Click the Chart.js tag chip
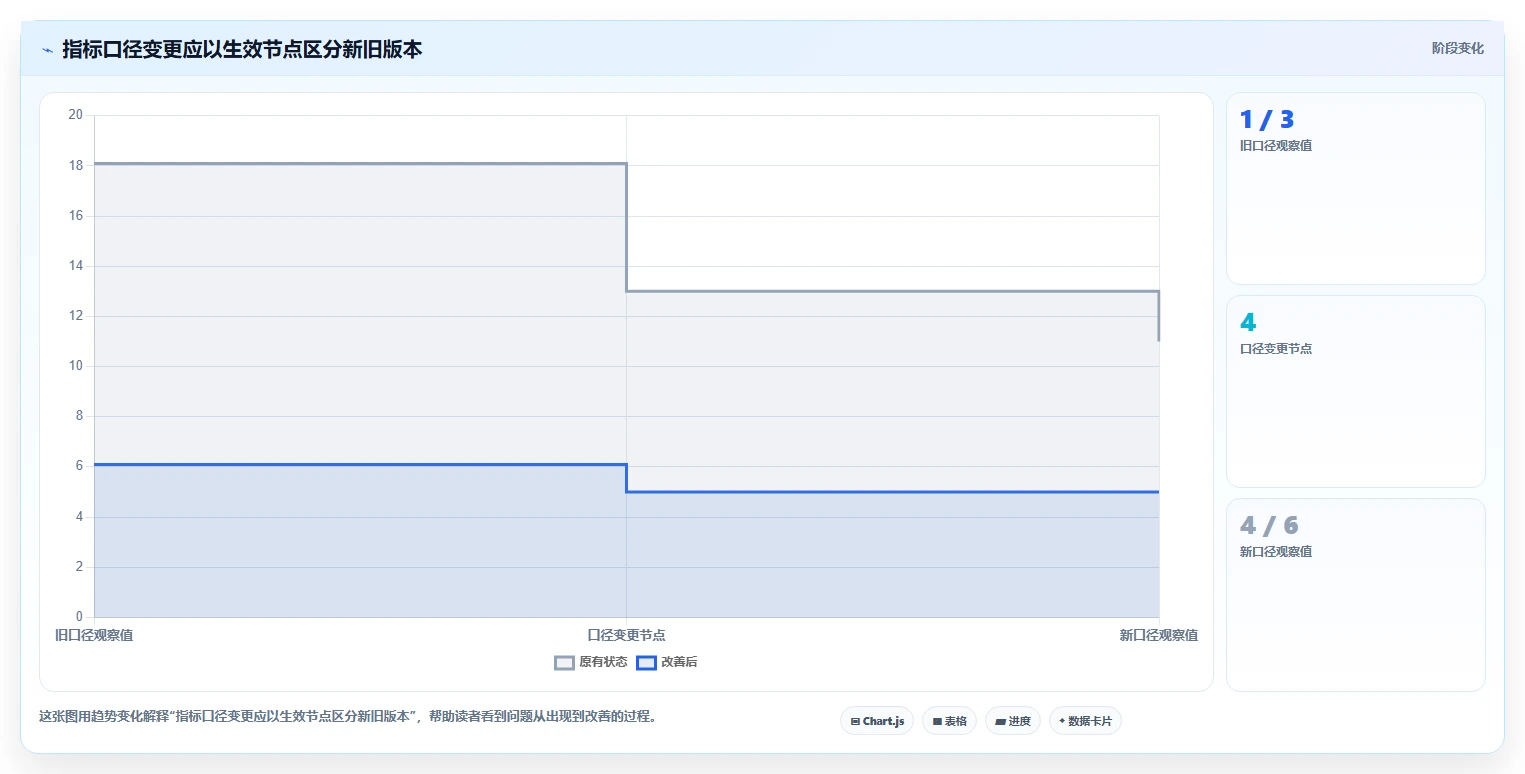Image resolution: width=1525 pixels, height=774 pixels. 877,721
